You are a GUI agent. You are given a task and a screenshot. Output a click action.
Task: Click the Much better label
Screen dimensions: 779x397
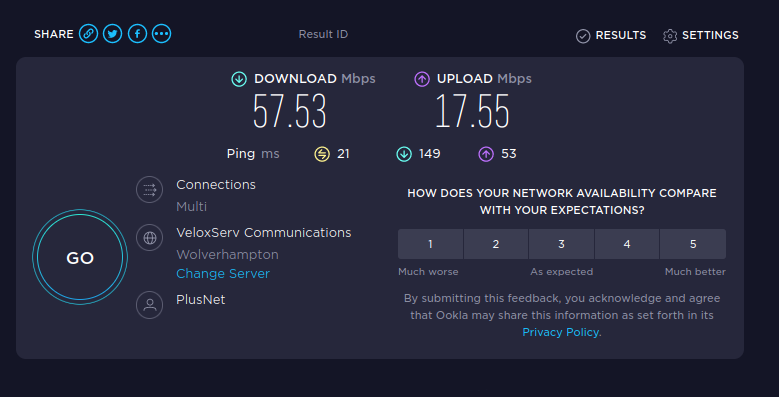[696, 272]
